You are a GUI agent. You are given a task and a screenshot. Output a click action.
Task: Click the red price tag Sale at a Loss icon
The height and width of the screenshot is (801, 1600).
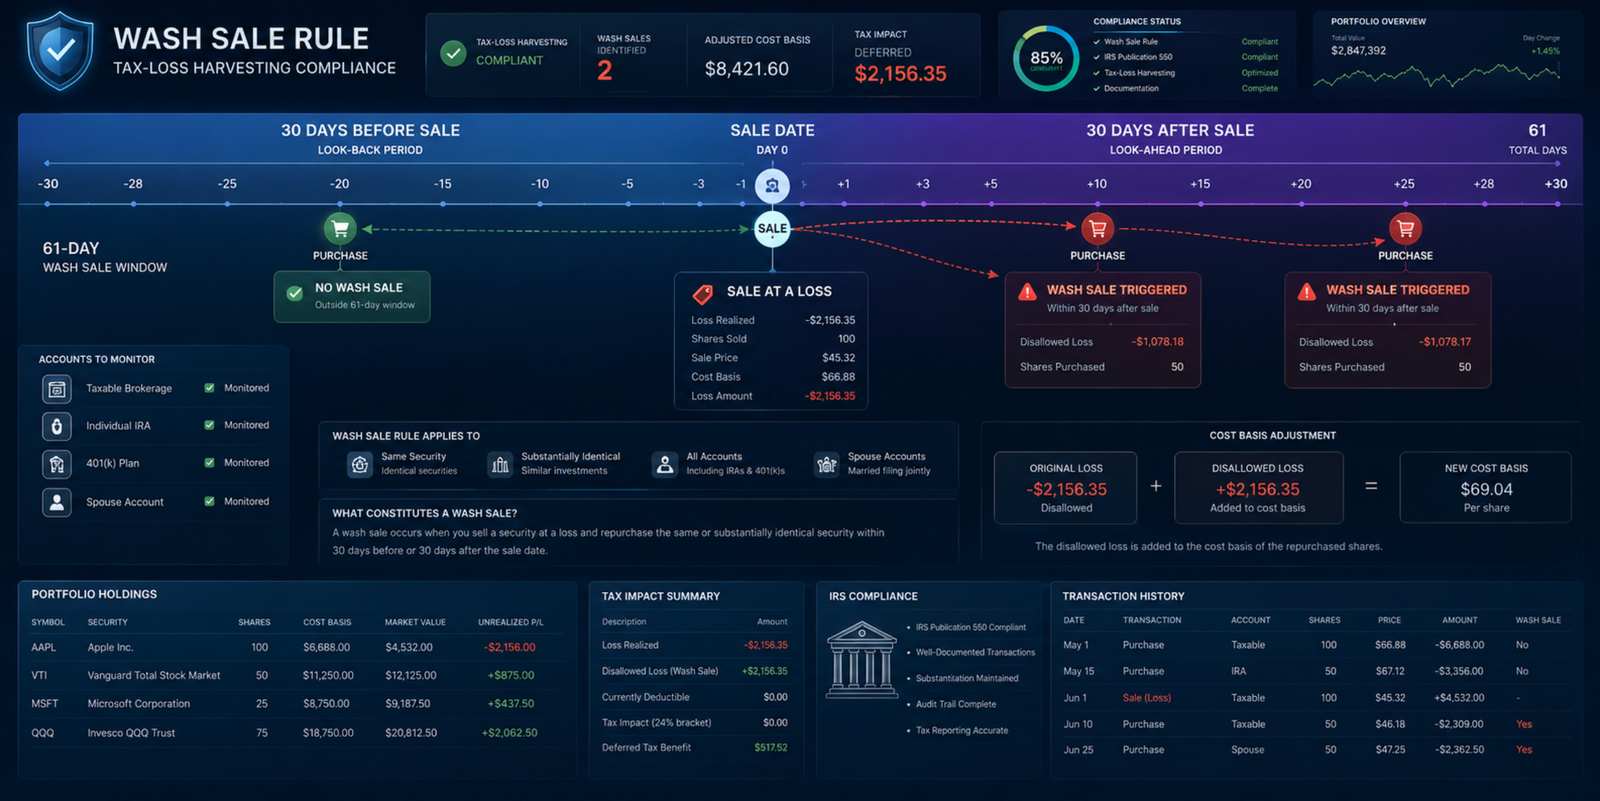click(703, 293)
